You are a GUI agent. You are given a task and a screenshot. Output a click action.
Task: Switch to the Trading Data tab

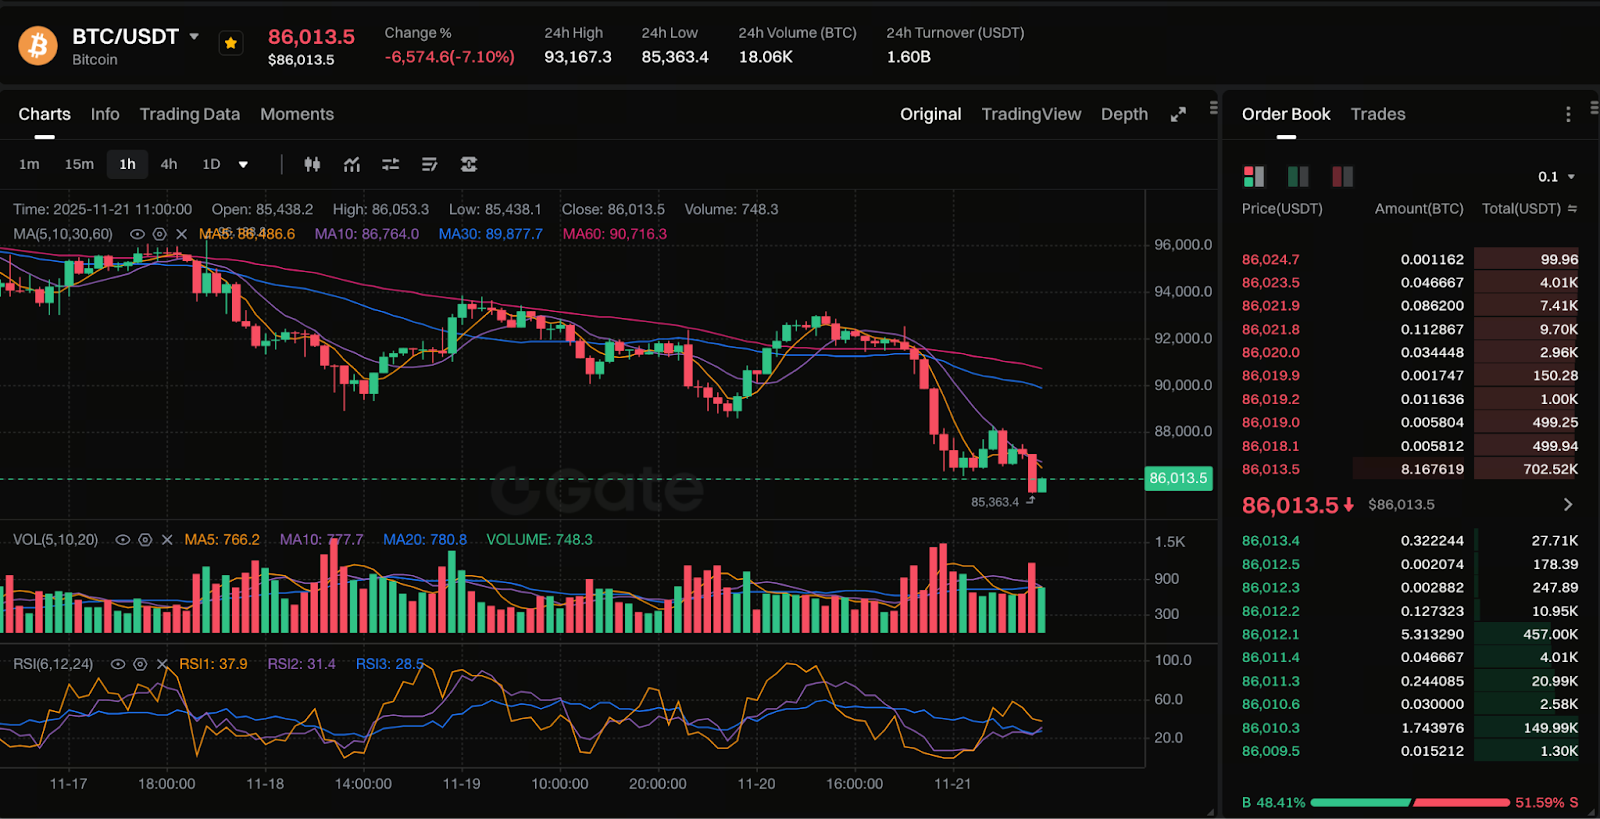189,114
